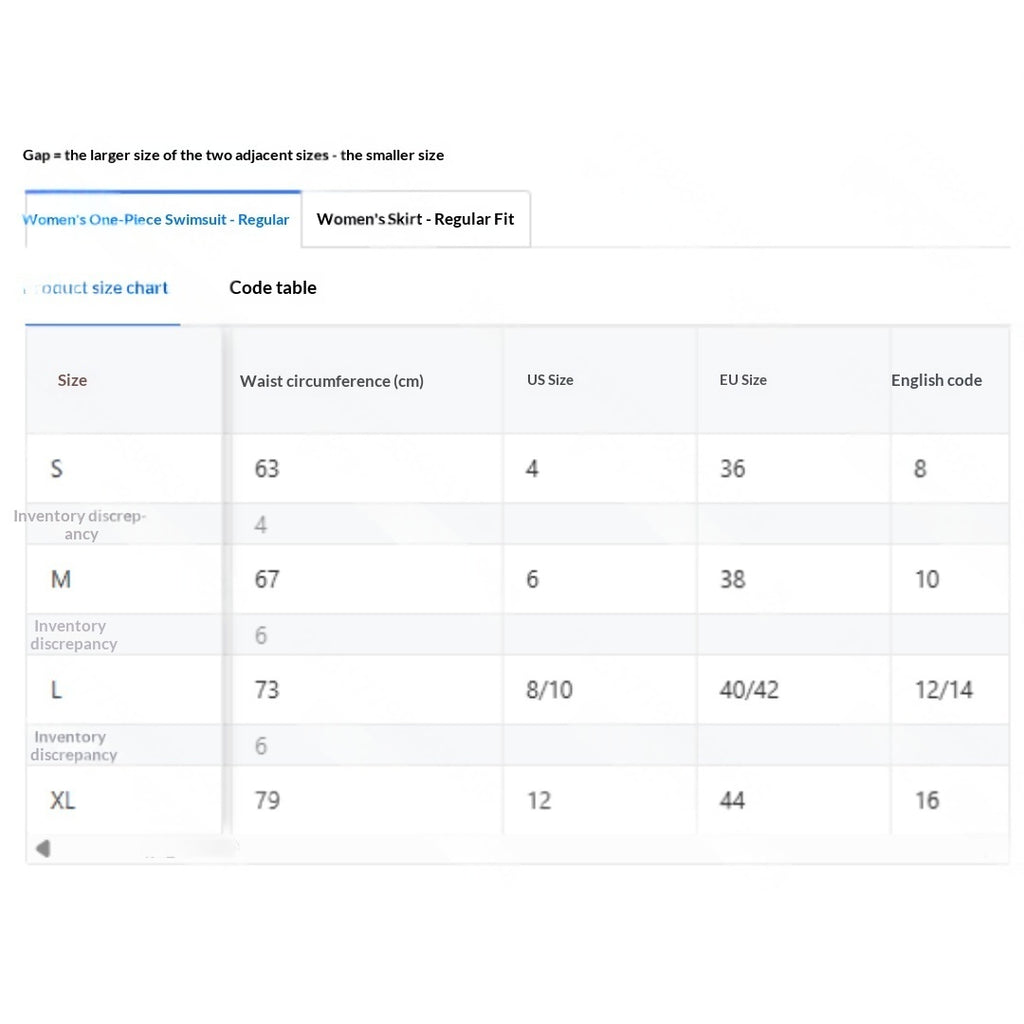Click the US Size column header
The image size is (1024, 1024).
click(550, 380)
